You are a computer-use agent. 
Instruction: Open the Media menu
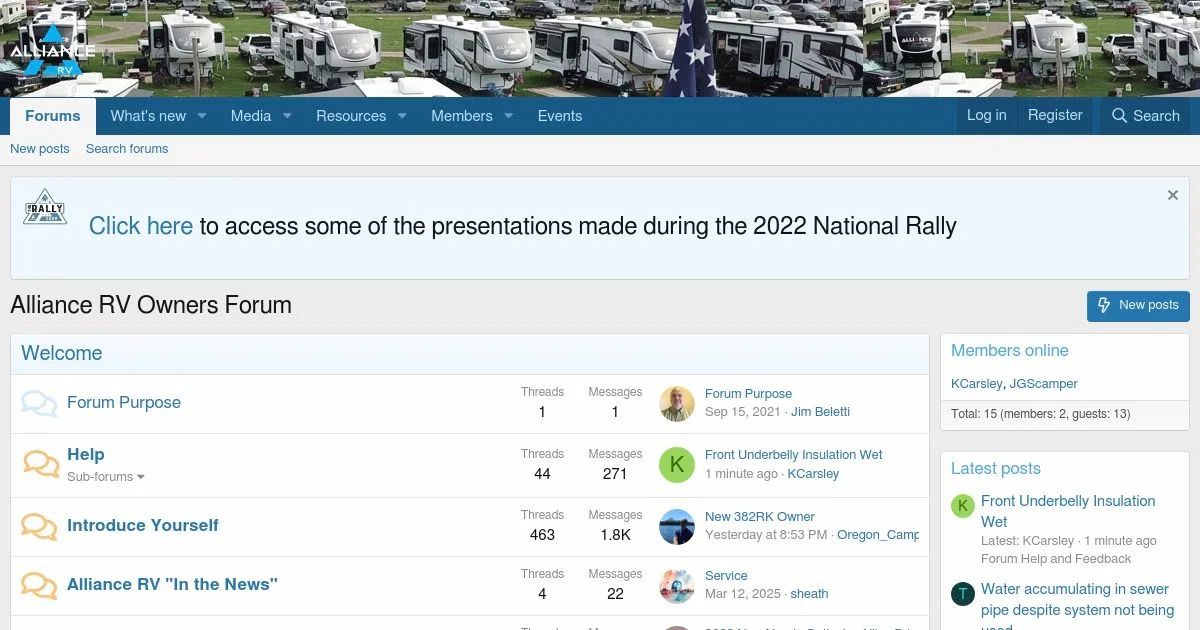pos(251,116)
